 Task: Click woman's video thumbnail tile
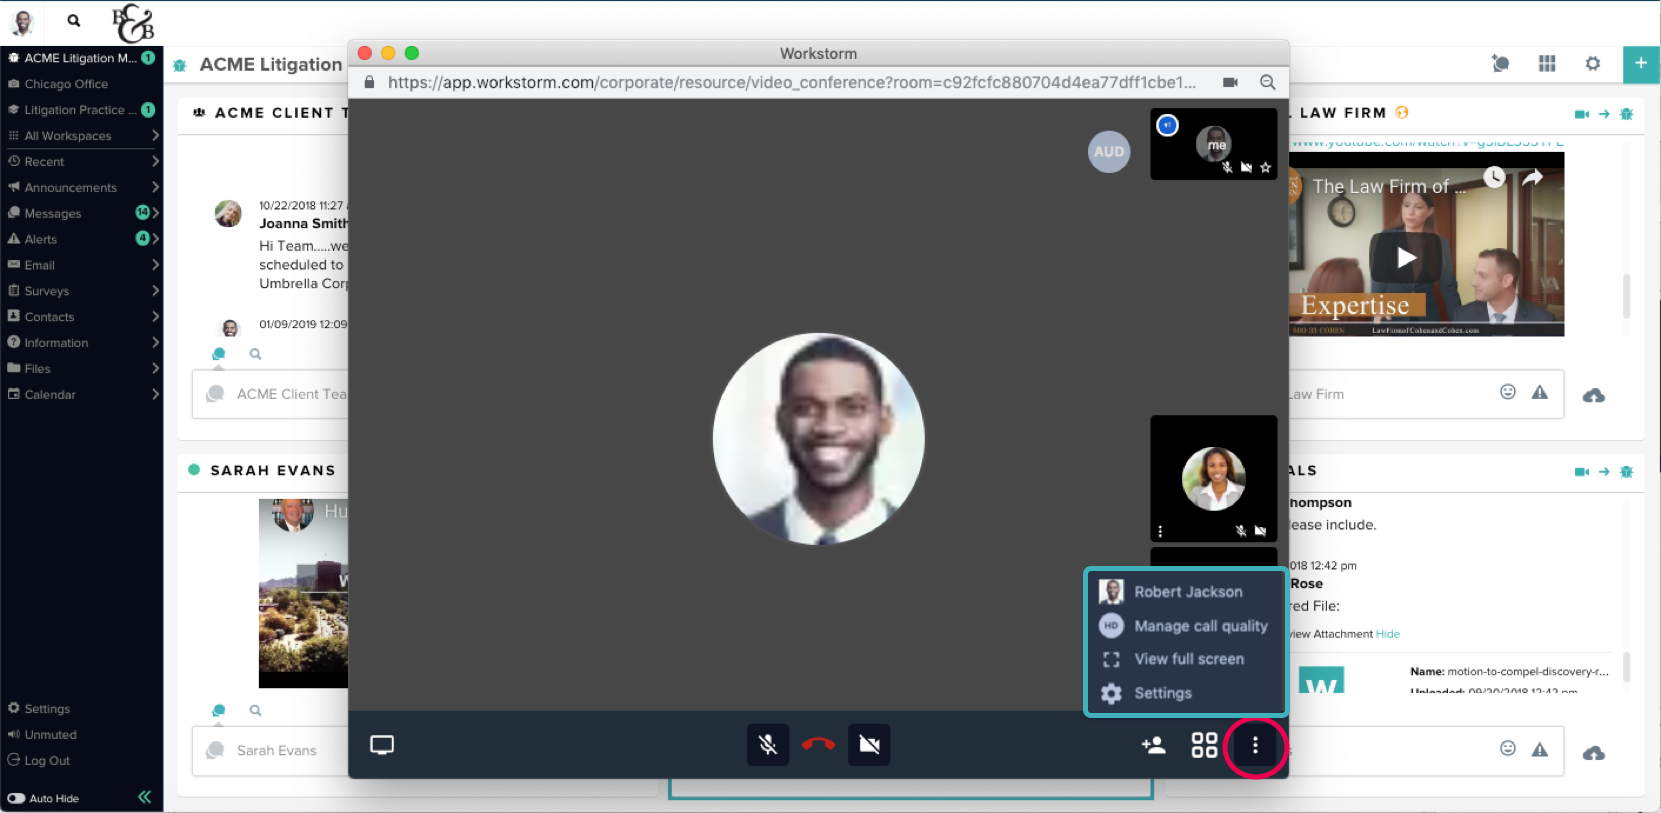tap(1214, 479)
